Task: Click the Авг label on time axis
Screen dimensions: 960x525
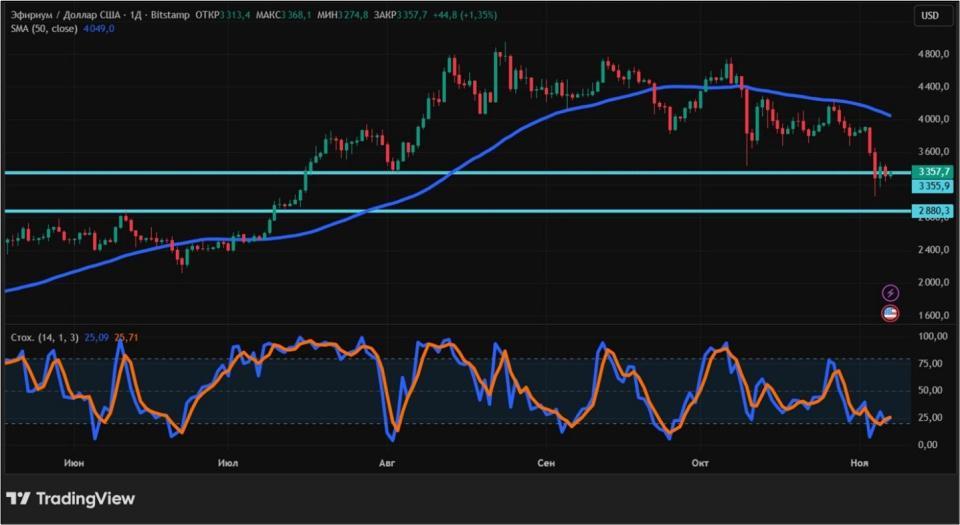Action: click(387, 463)
